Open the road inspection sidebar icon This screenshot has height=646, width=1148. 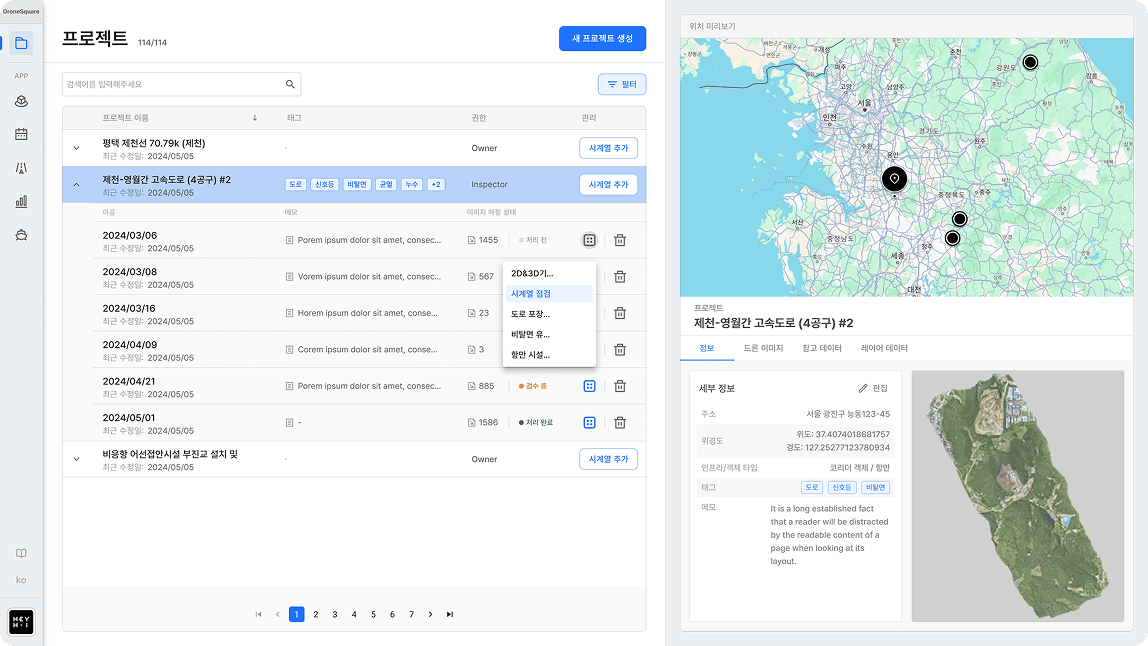[21, 168]
